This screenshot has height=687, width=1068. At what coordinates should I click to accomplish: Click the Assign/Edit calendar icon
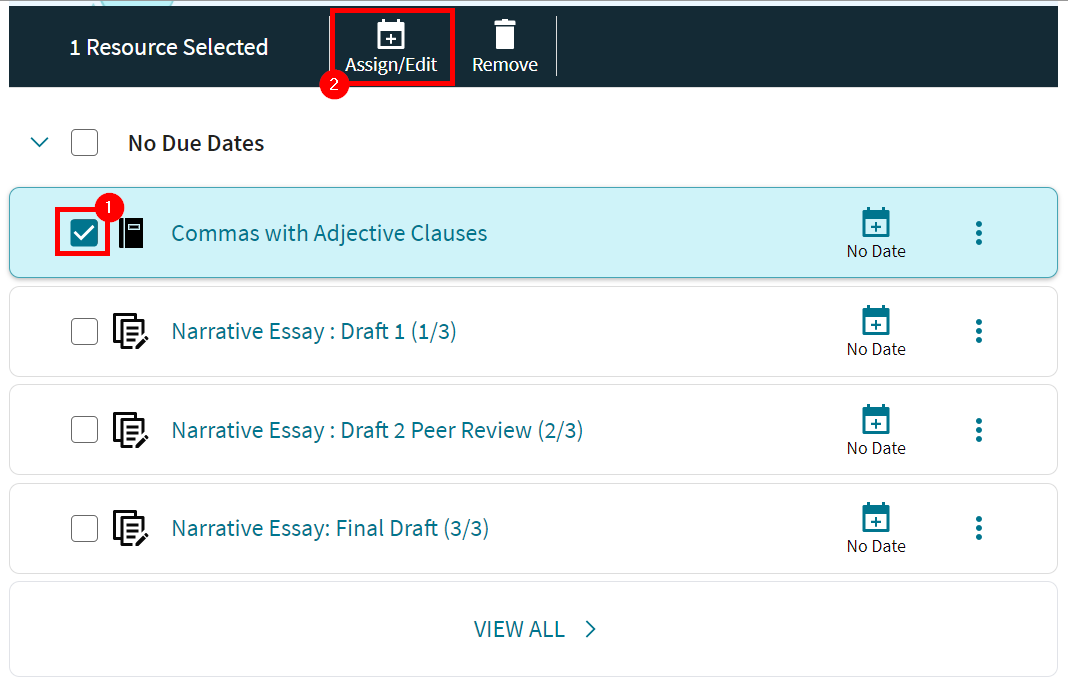coord(391,35)
